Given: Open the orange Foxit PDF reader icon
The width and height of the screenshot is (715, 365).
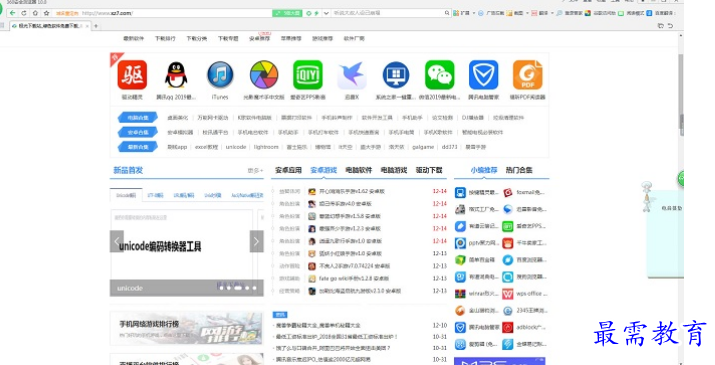Looking at the screenshot, I should click(x=528, y=75).
